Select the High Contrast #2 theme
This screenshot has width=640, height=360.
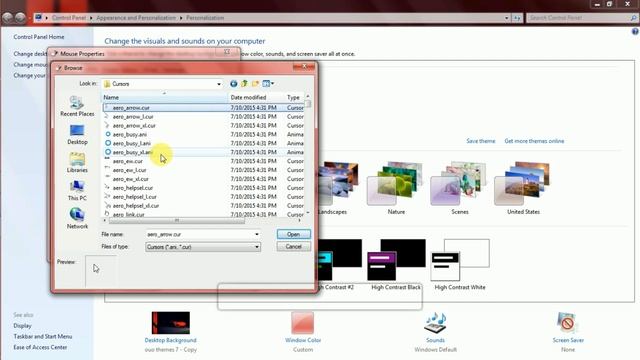click(x=339, y=265)
